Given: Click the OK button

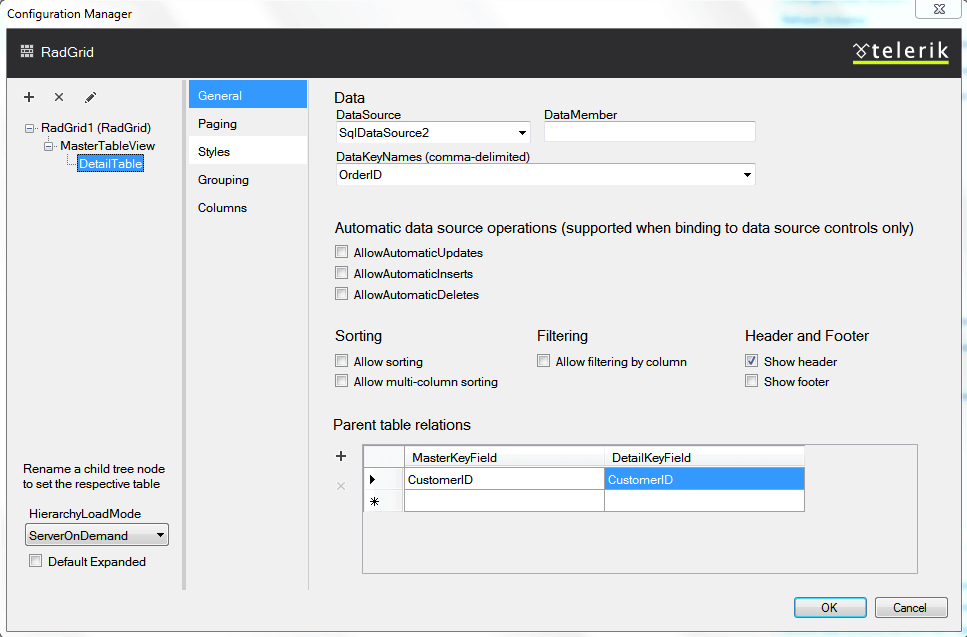Looking at the screenshot, I should 829,607.
